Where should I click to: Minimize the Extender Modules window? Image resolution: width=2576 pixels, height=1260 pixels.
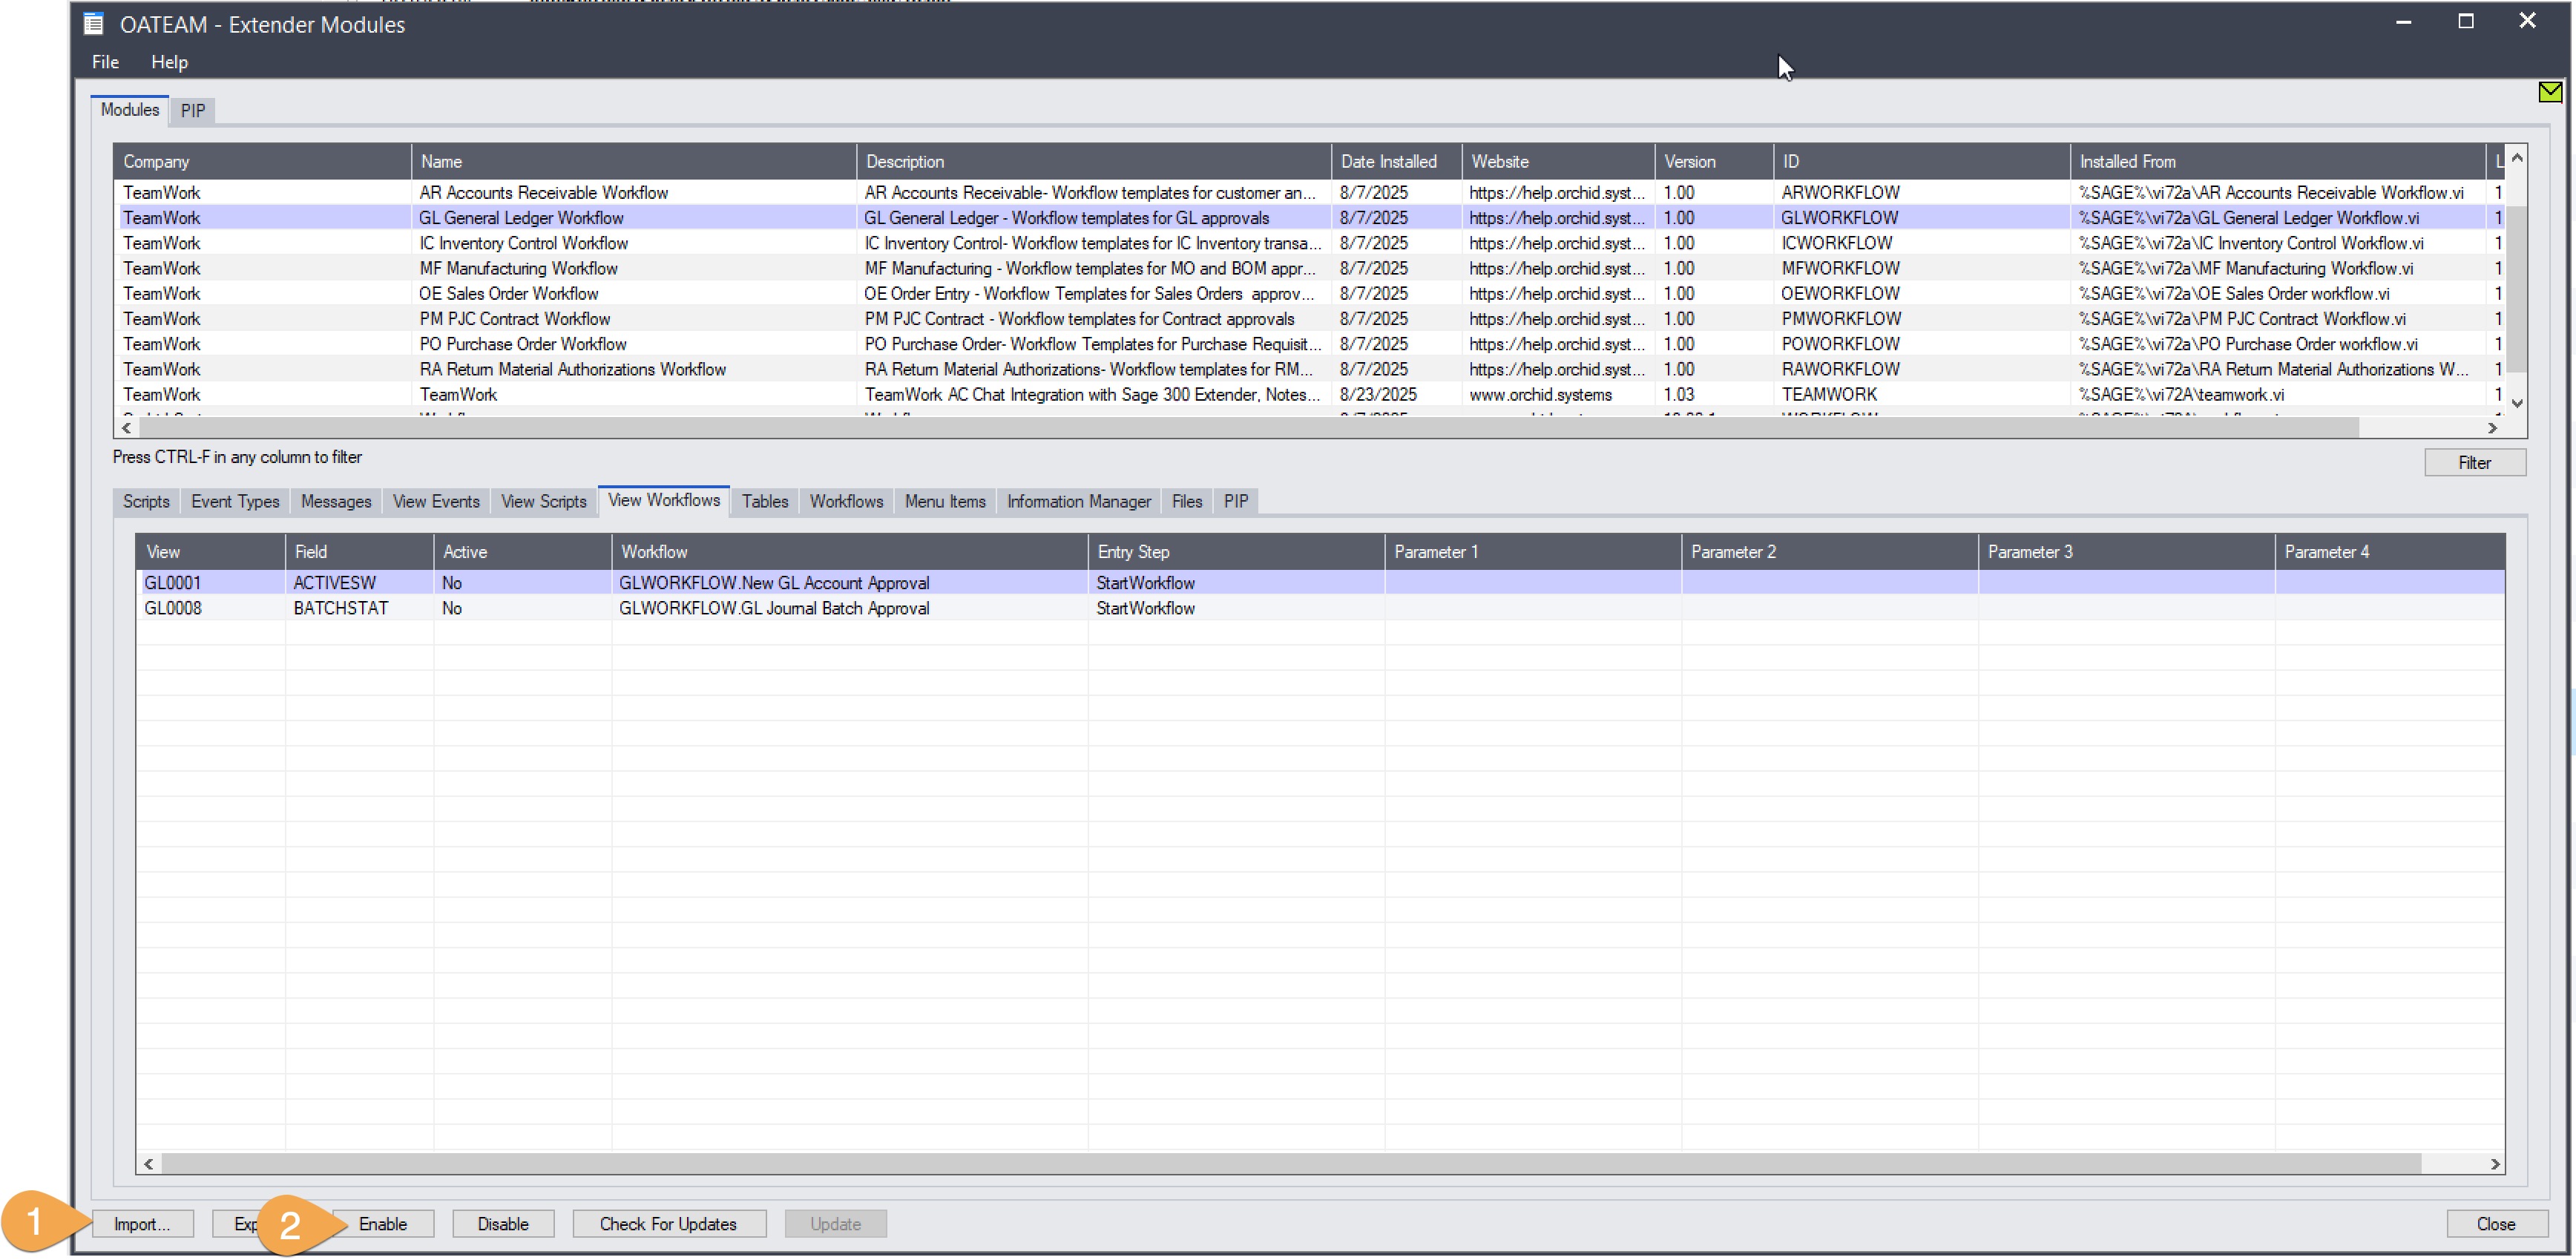(x=2403, y=21)
